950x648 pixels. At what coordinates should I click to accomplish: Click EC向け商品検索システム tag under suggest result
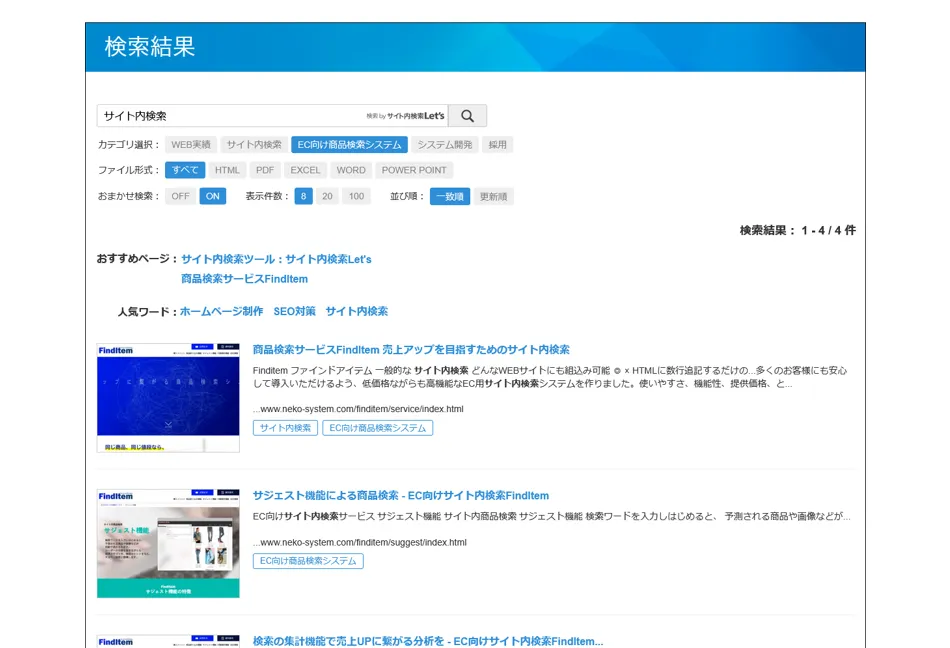pyautogui.click(x=308, y=561)
